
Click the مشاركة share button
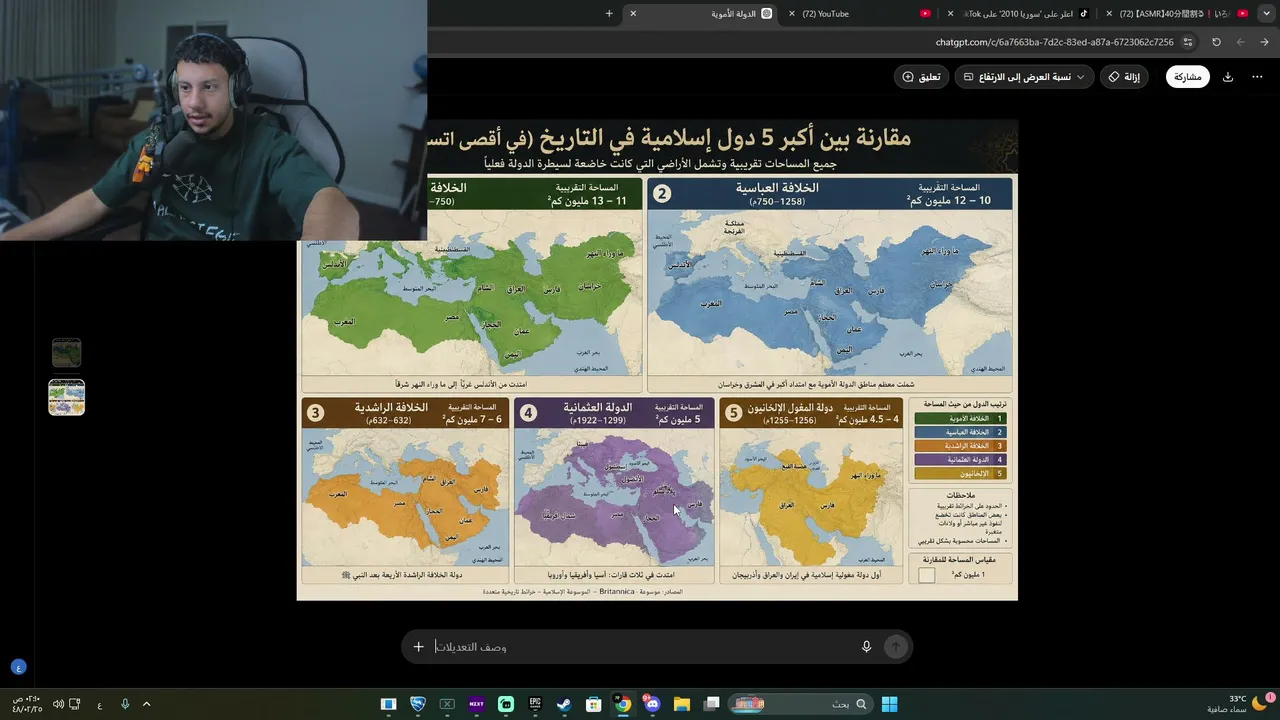[x=1187, y=77]
